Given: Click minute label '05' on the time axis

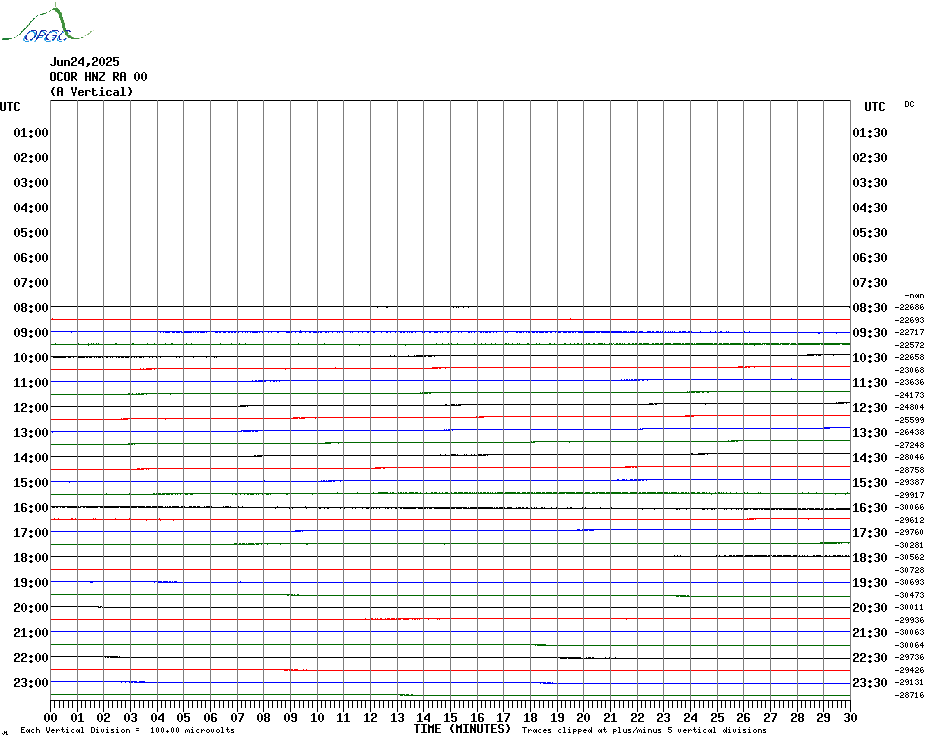Looking at the screenshot, I should (x=184, y=718).
